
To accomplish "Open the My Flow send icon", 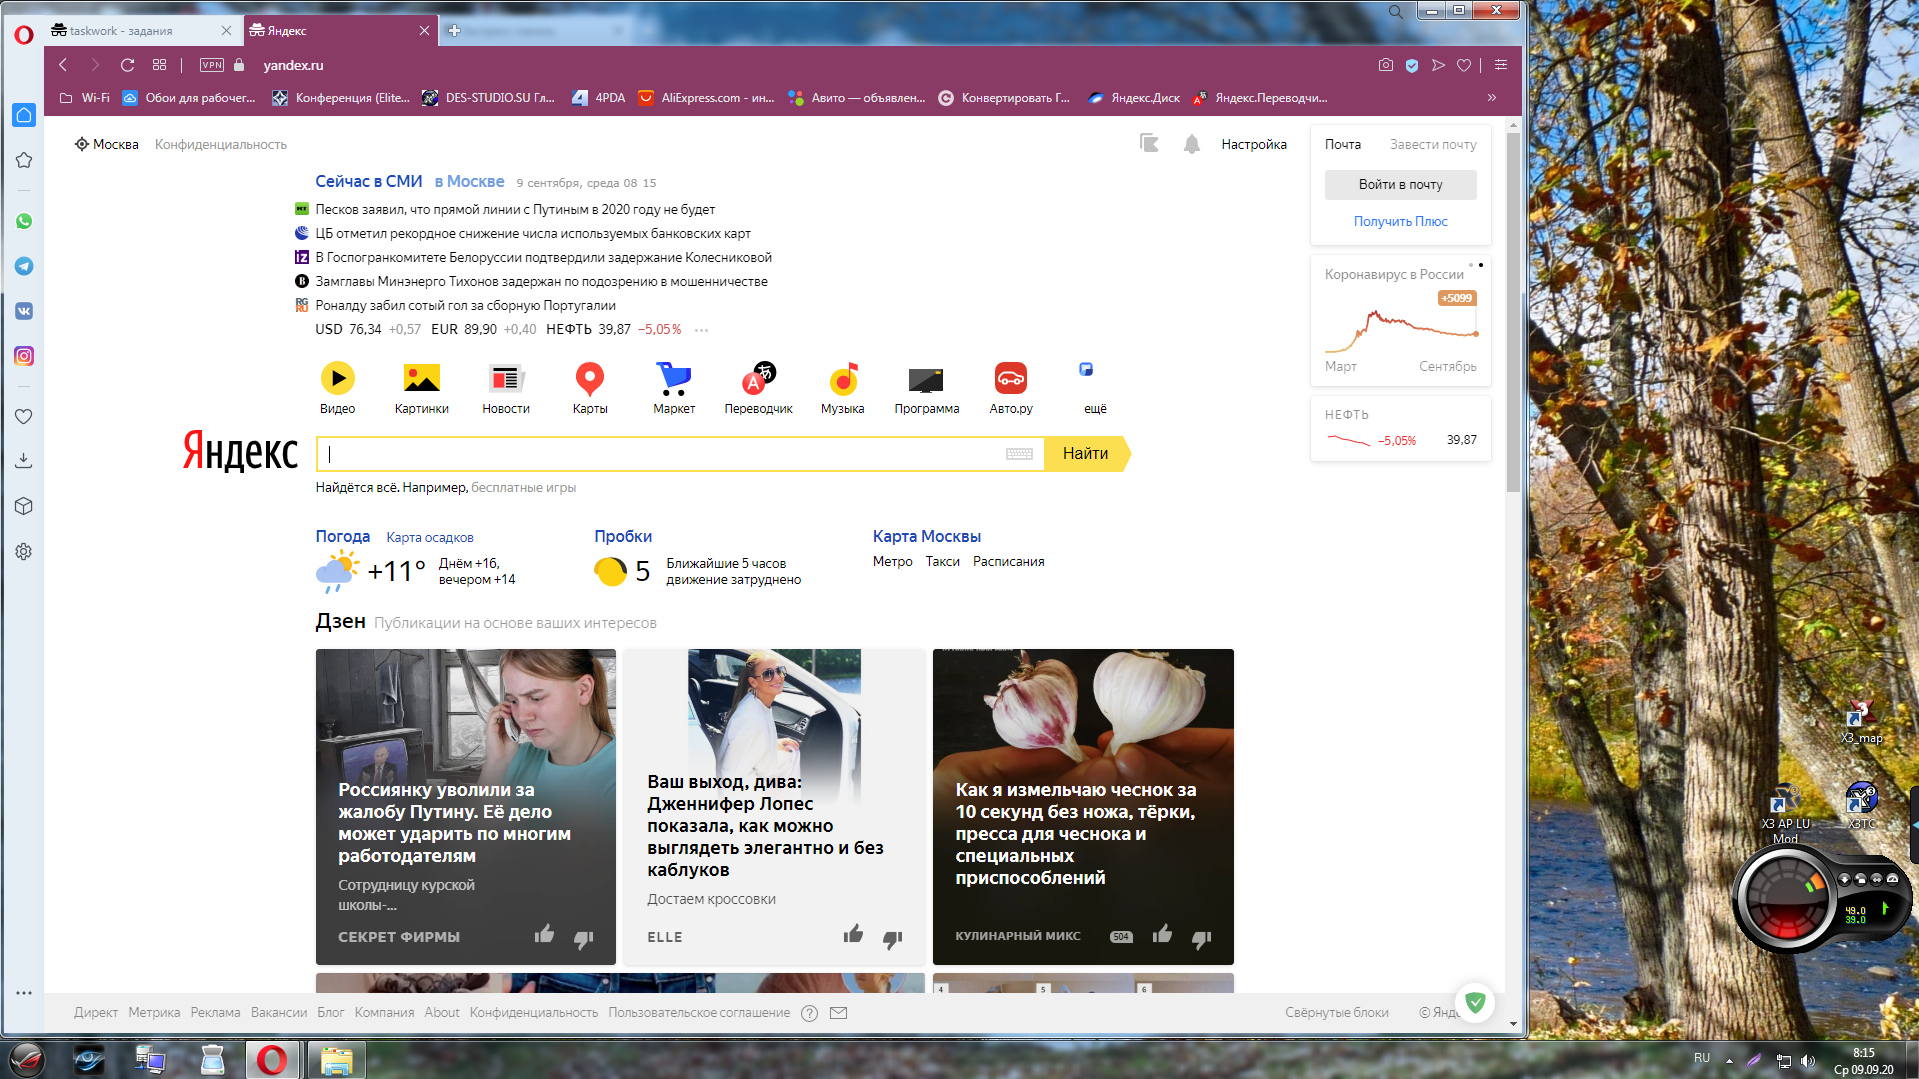I will tap(1438, 65).
